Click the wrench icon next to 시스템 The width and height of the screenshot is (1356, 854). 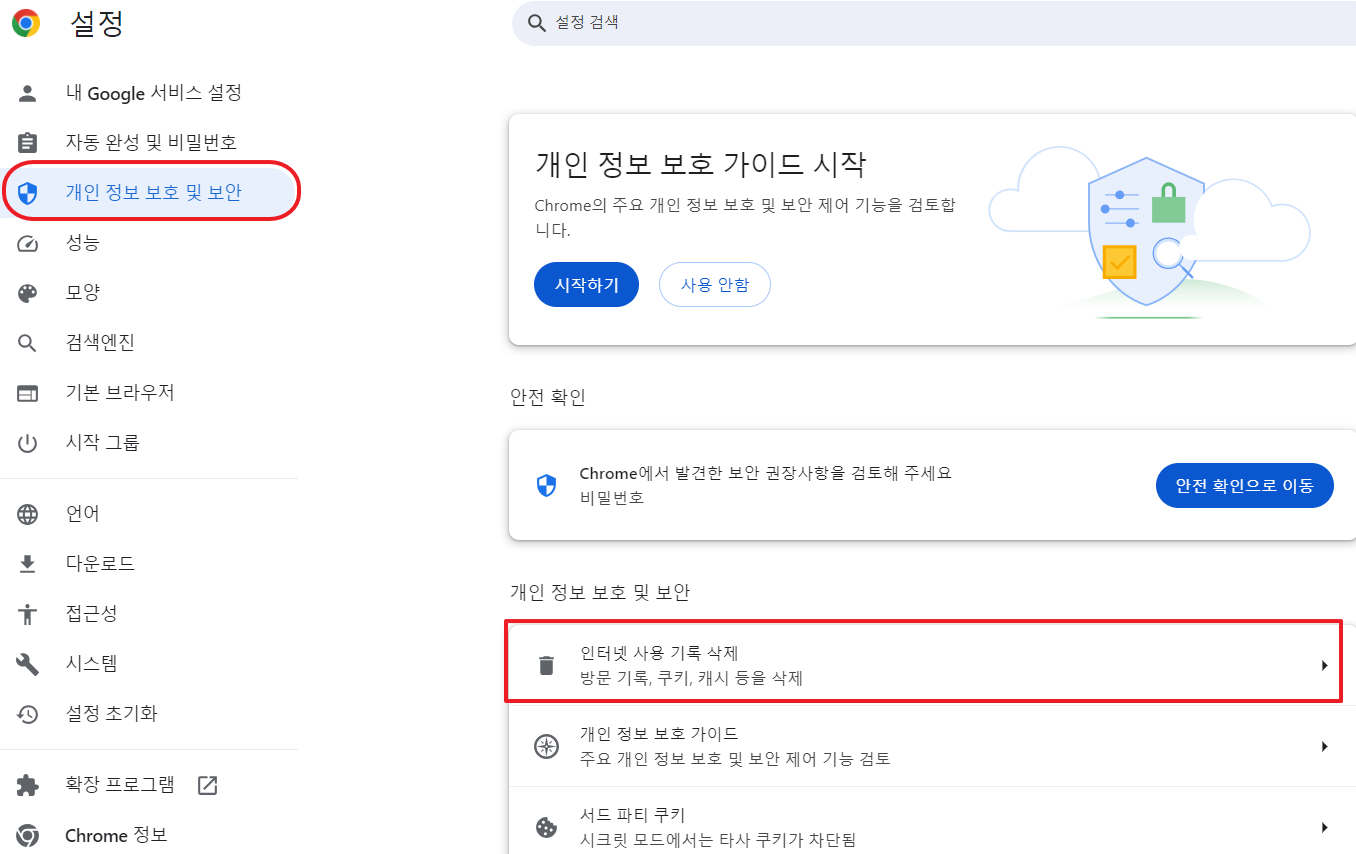pos(30,663)
